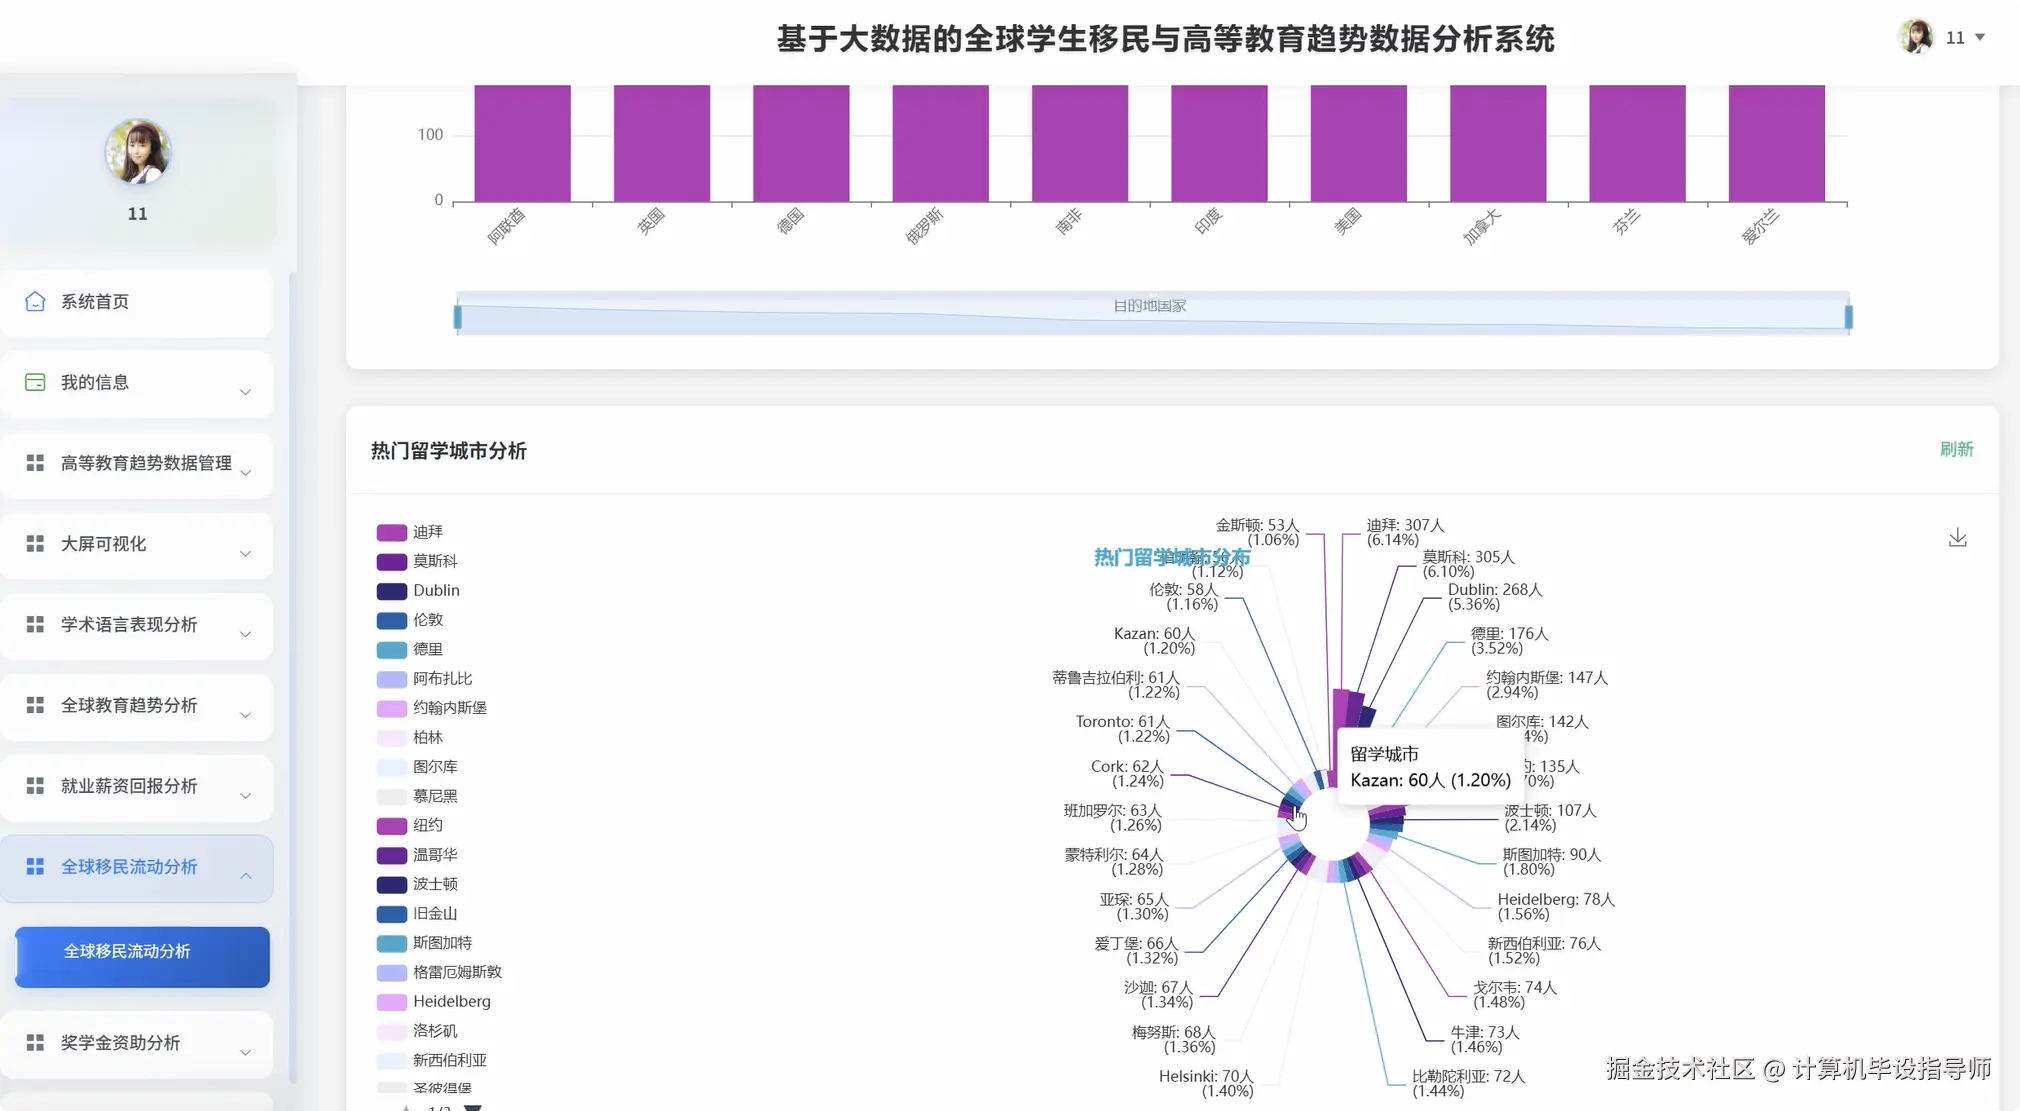This screenshot has height=1111, width=2020.
Task: Expand the 学术语言表现分析 menu chevron
Action: pos(245,634)
